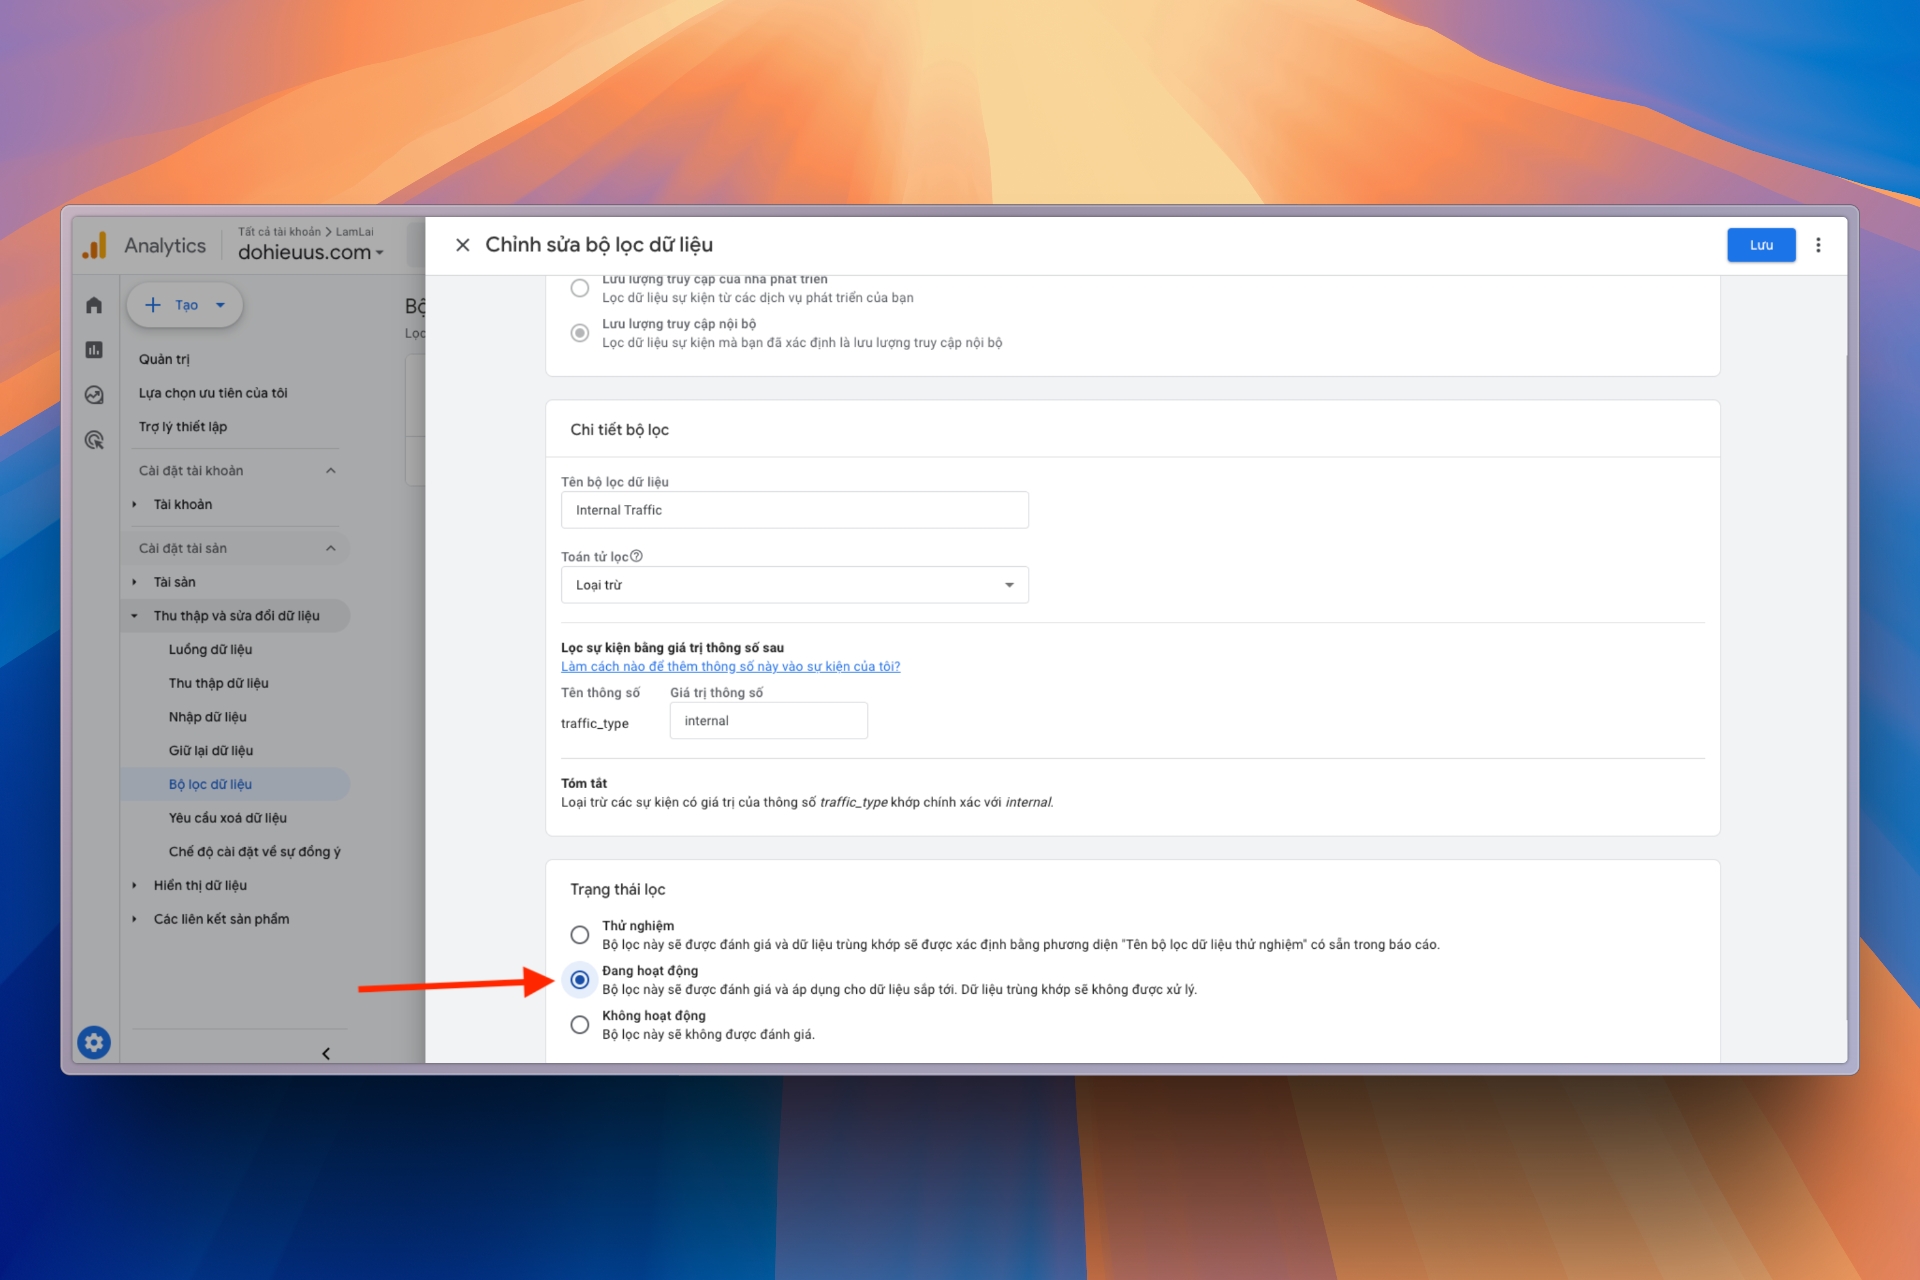Click the Internal Traffic filter name field
Screen dimensions: 1920x1280
tap(794, 510)
